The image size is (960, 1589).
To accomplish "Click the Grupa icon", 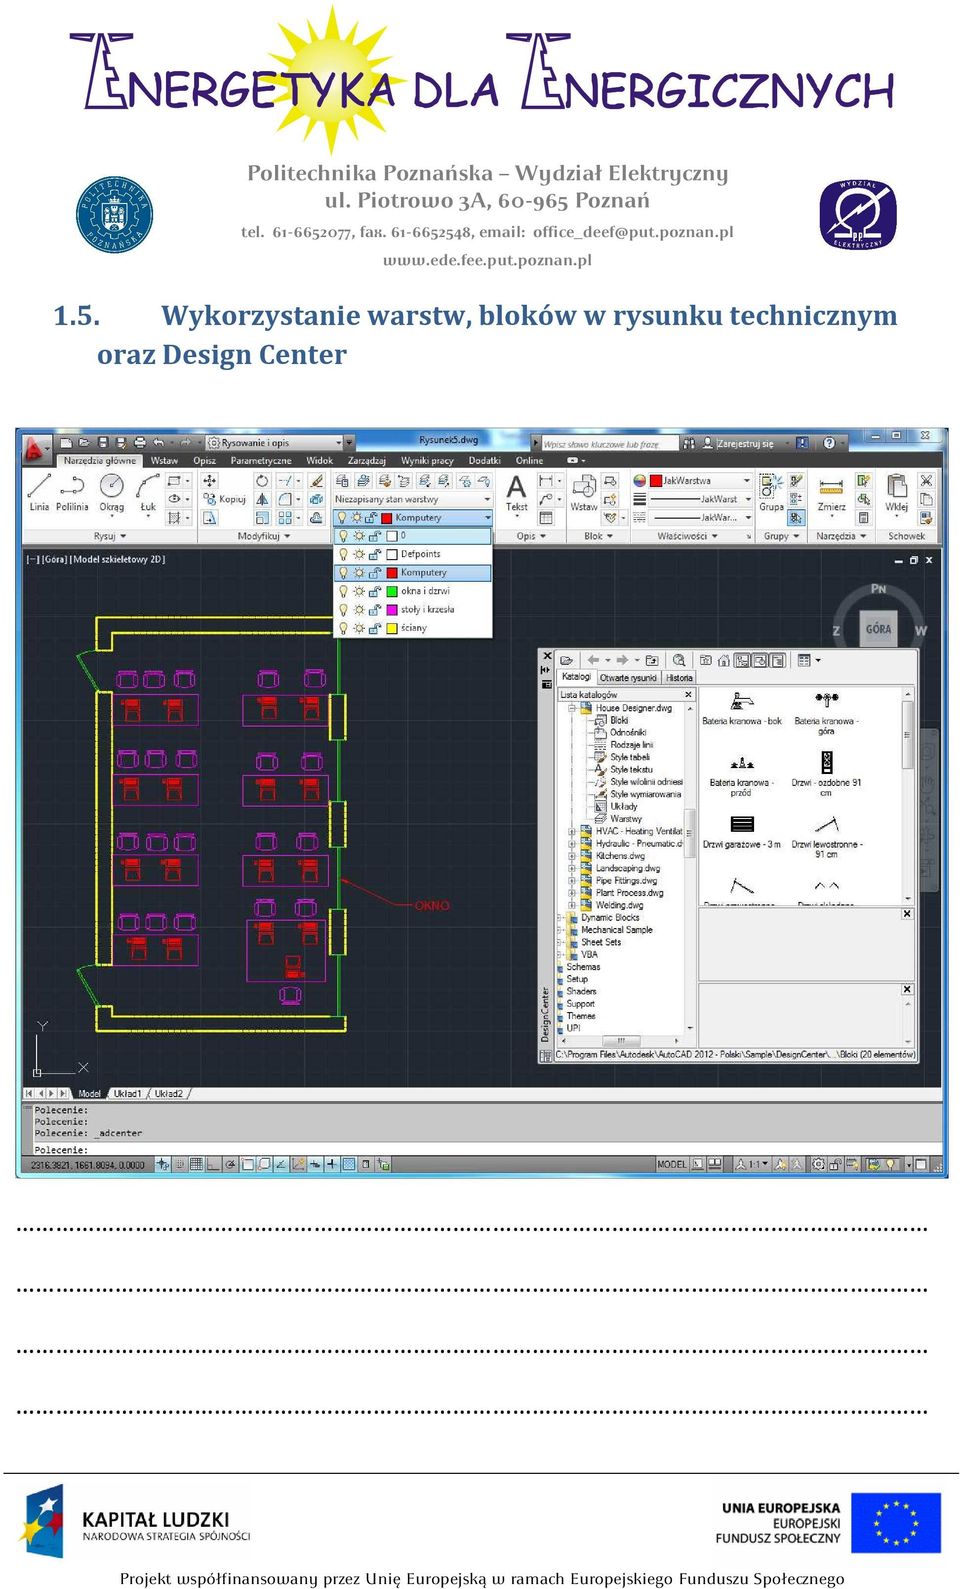I will [771, 493].
